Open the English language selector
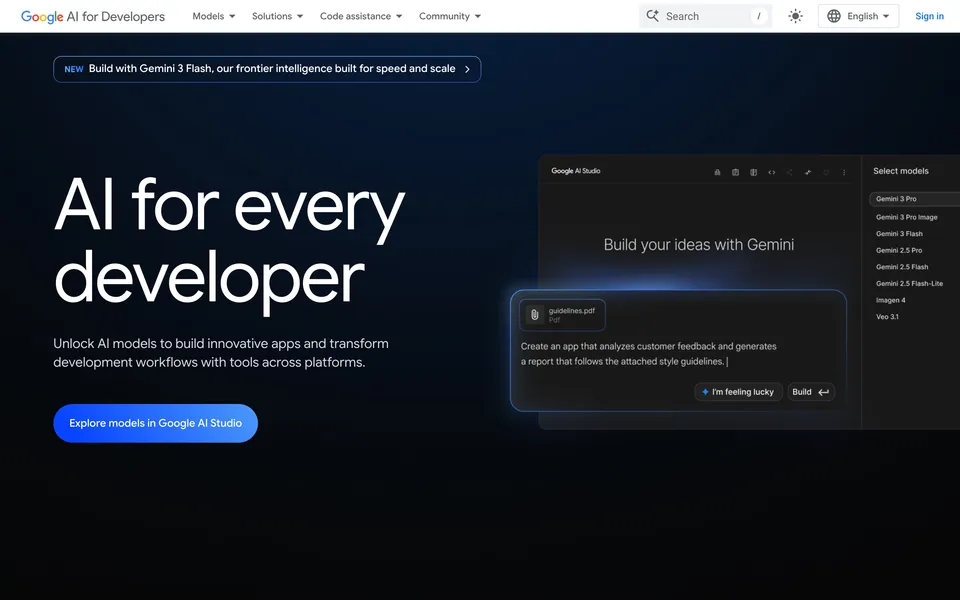The width and height of the screenshot is (960, 600). (858, 16)
